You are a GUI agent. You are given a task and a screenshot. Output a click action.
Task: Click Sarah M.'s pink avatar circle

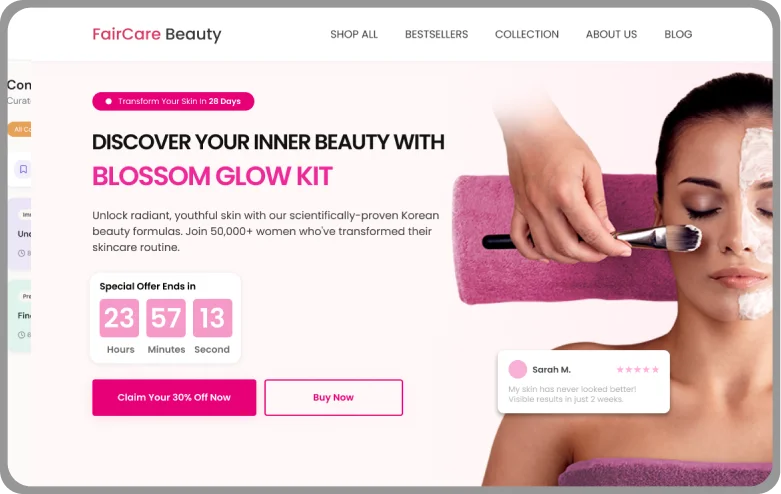click(x=518, y=370)
